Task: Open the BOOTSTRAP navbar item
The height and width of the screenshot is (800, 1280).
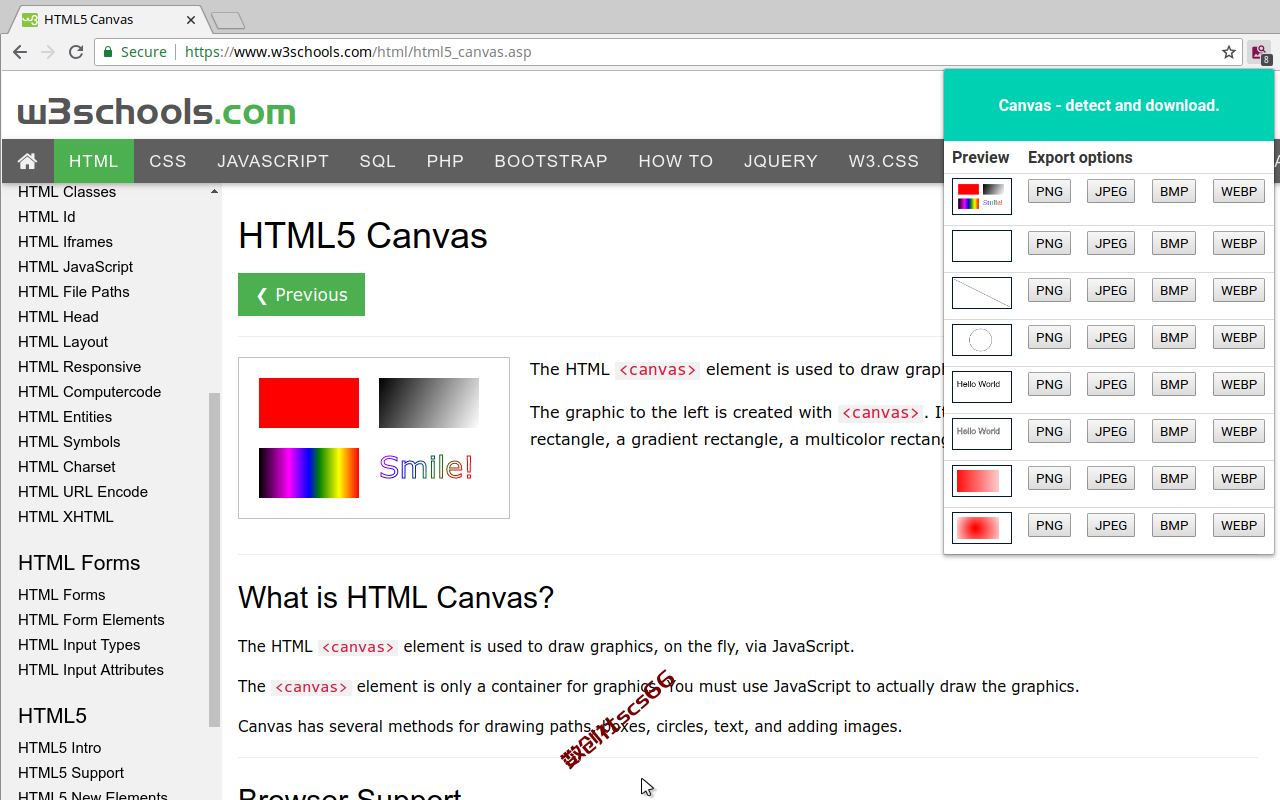Action: pos(551,161)
